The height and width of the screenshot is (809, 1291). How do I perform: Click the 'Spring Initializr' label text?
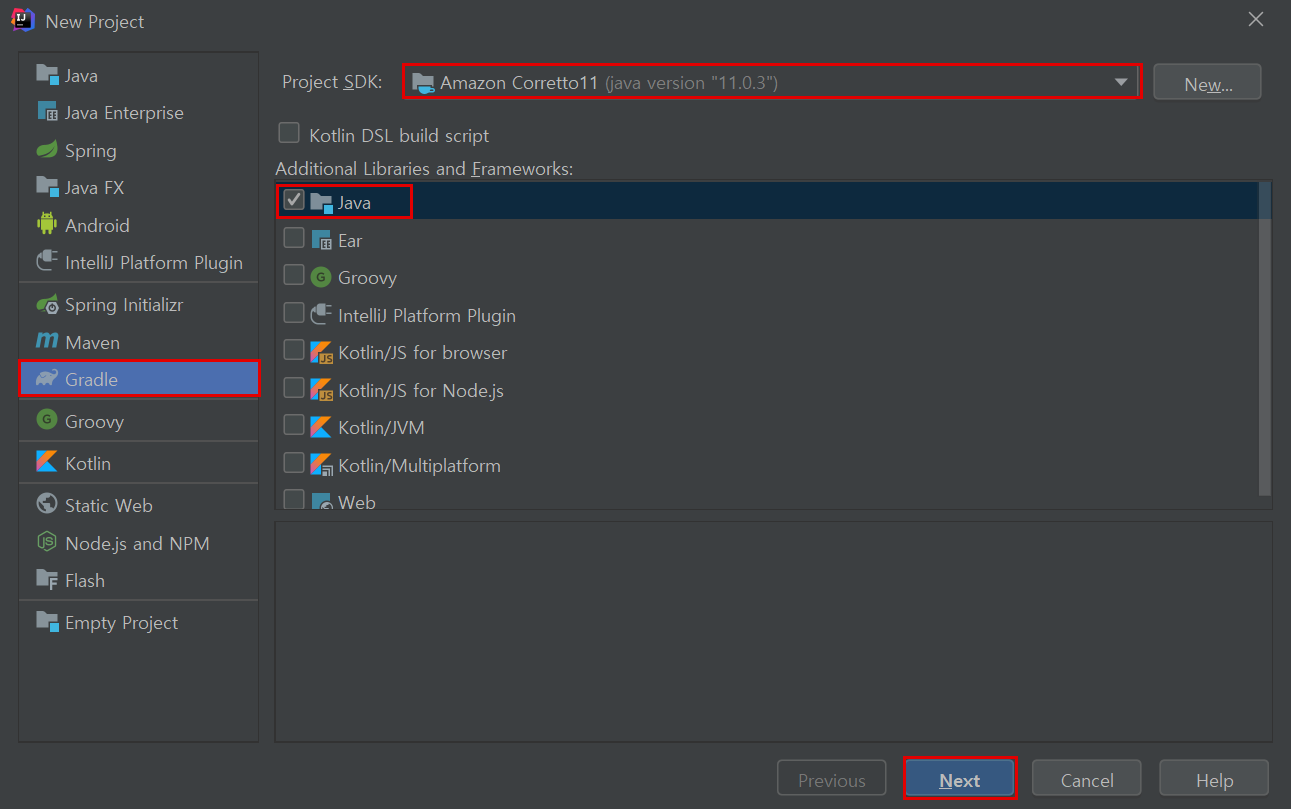point(124,306)
